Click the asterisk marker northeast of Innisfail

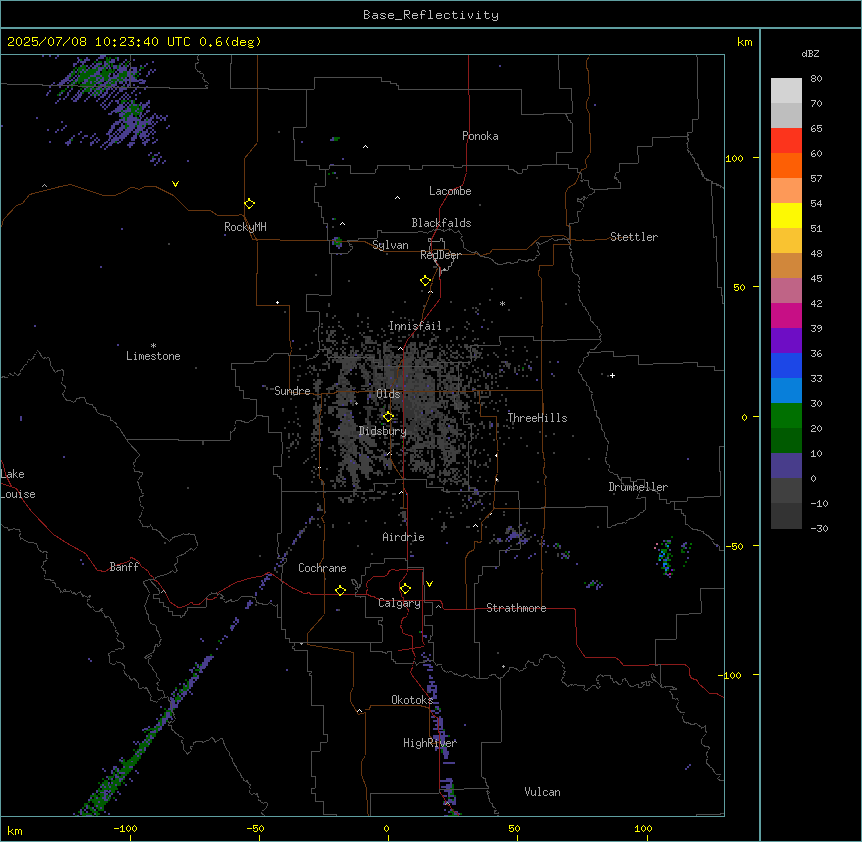tap(502, 303)
